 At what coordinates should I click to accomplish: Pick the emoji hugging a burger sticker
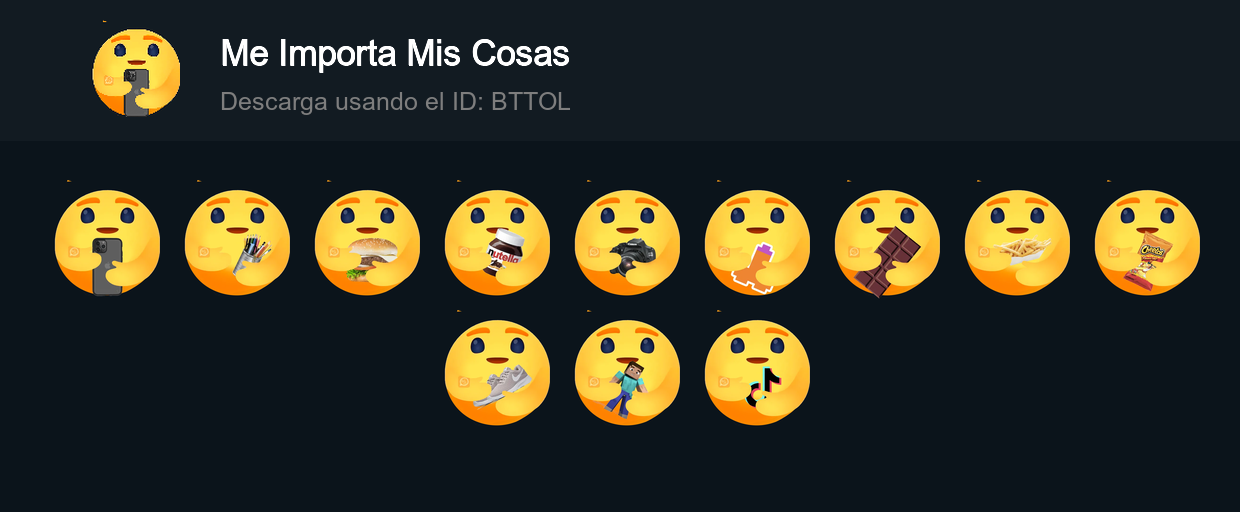(x=367, y=243)
